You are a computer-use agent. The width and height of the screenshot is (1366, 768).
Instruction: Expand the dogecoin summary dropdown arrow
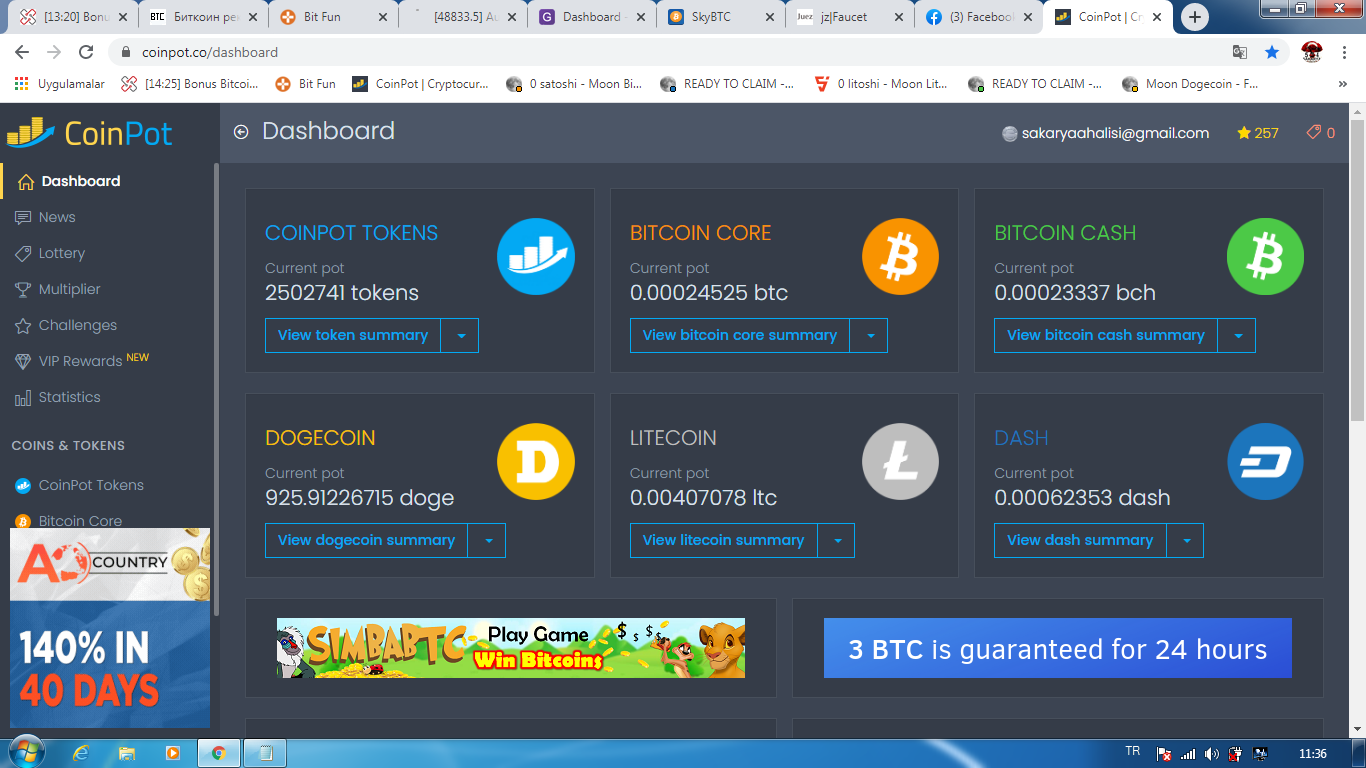(x=487, y=541)
